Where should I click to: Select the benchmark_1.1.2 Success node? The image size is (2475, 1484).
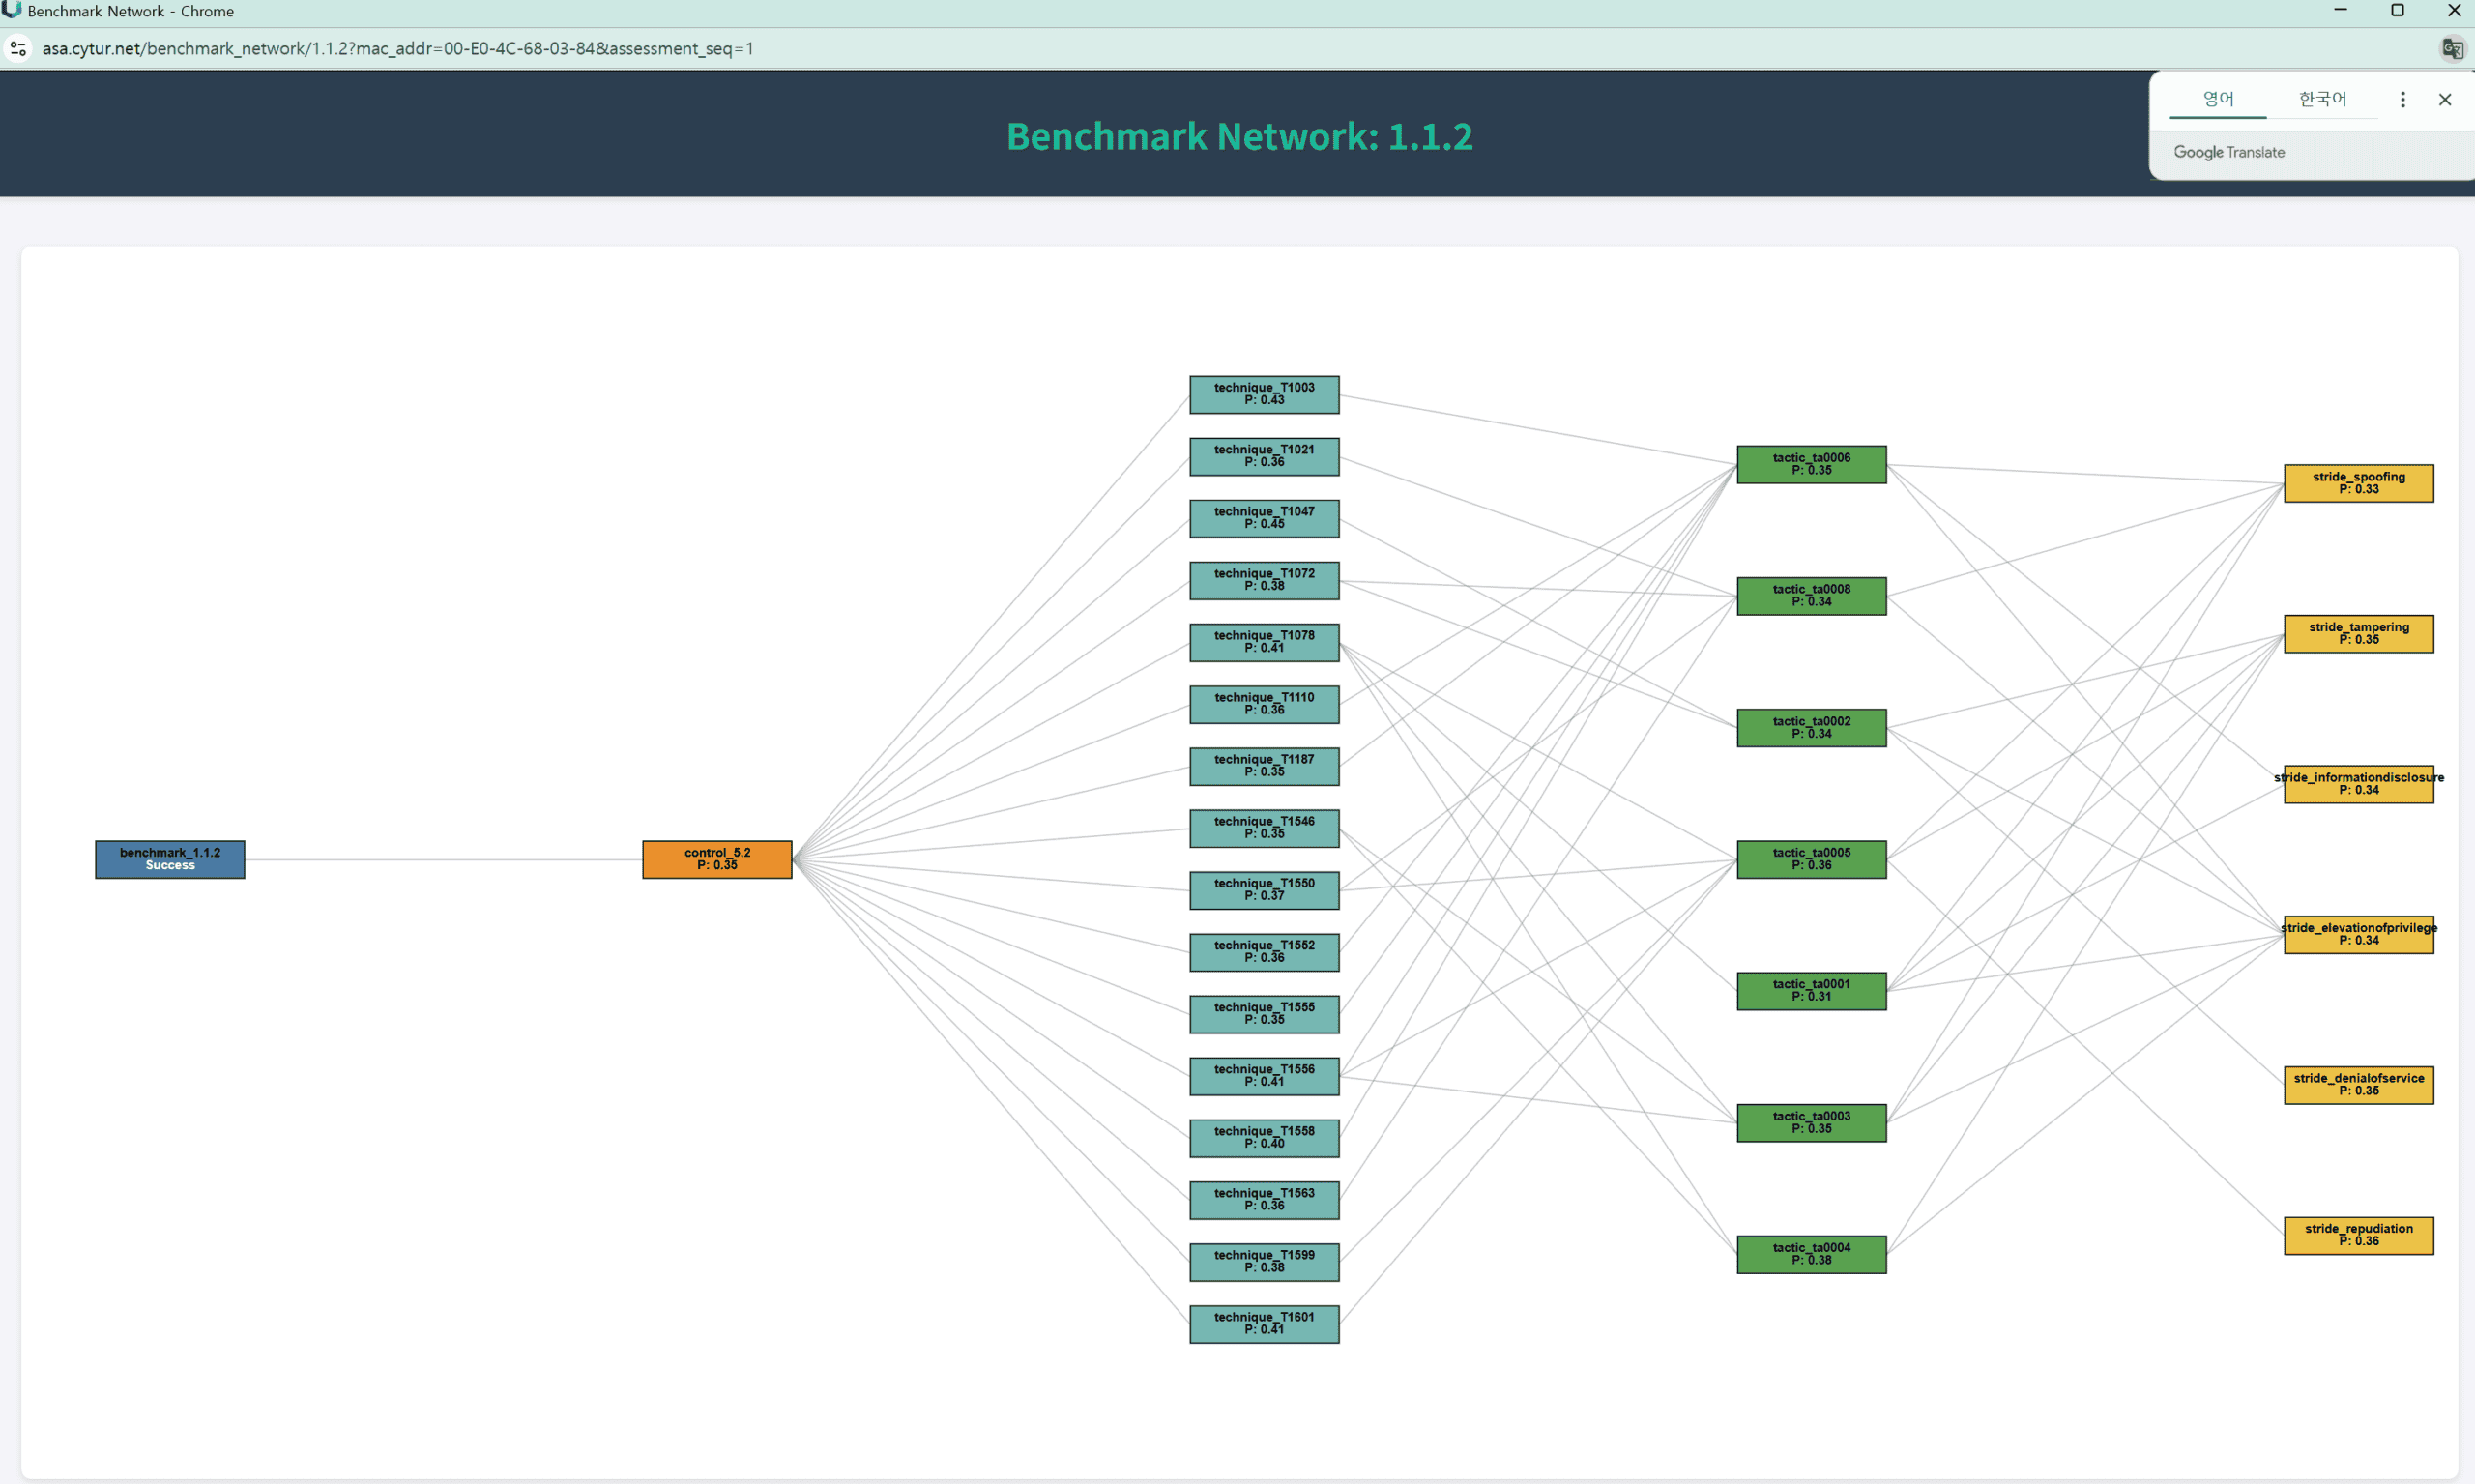[x=169, y=859]
